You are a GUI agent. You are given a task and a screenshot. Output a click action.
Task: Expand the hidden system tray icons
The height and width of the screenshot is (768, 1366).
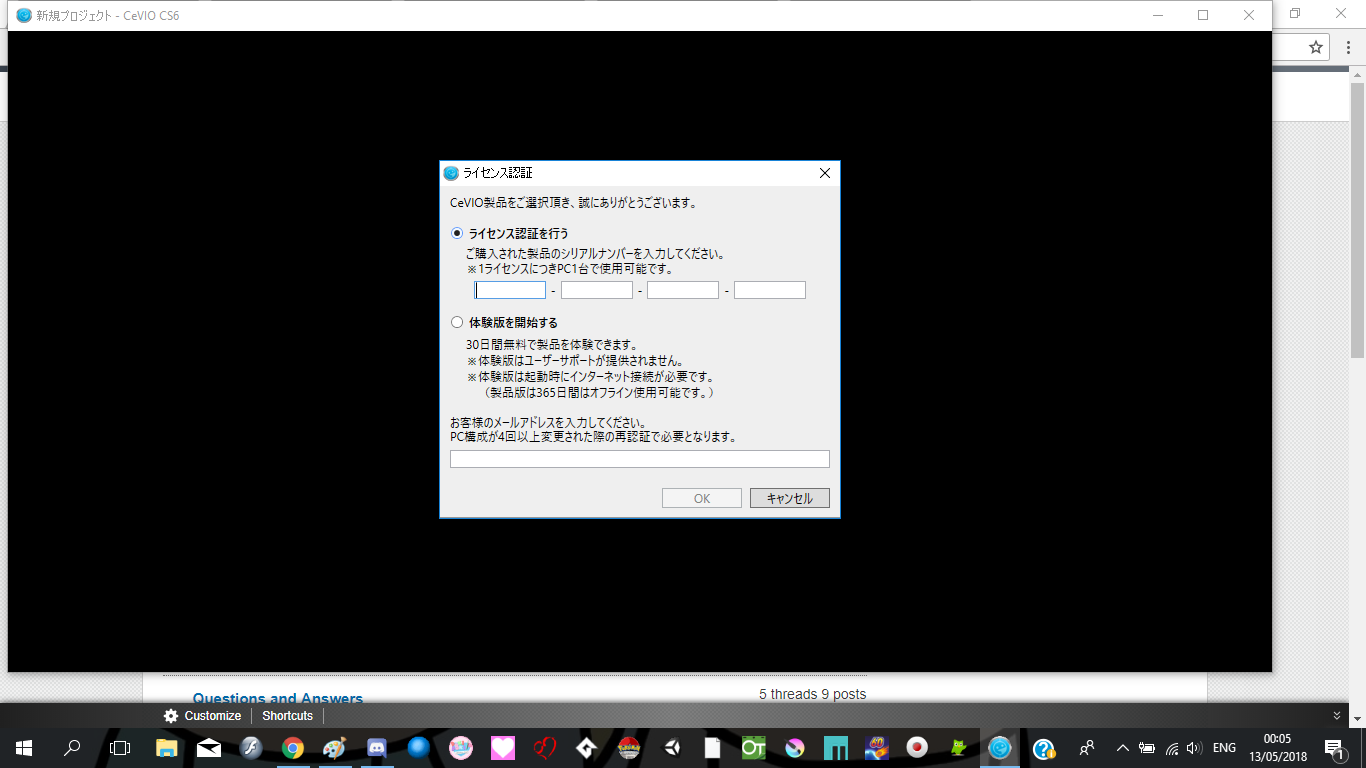click(x=1122, y=748)
